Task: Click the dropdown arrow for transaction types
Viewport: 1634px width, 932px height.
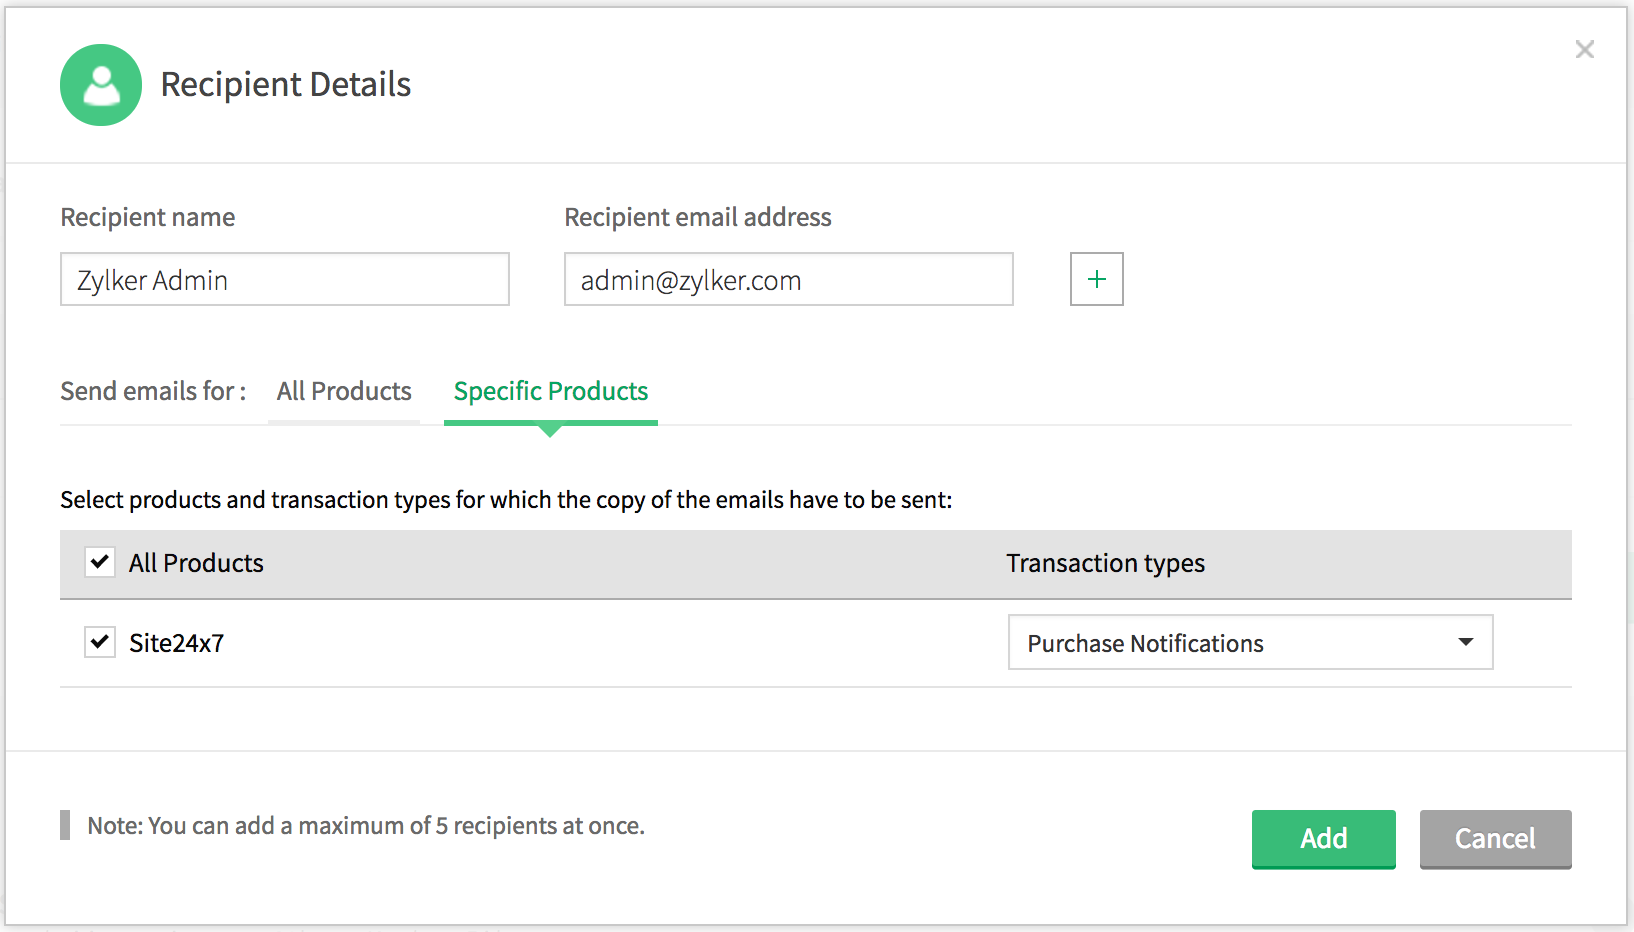Action: 1465,642
